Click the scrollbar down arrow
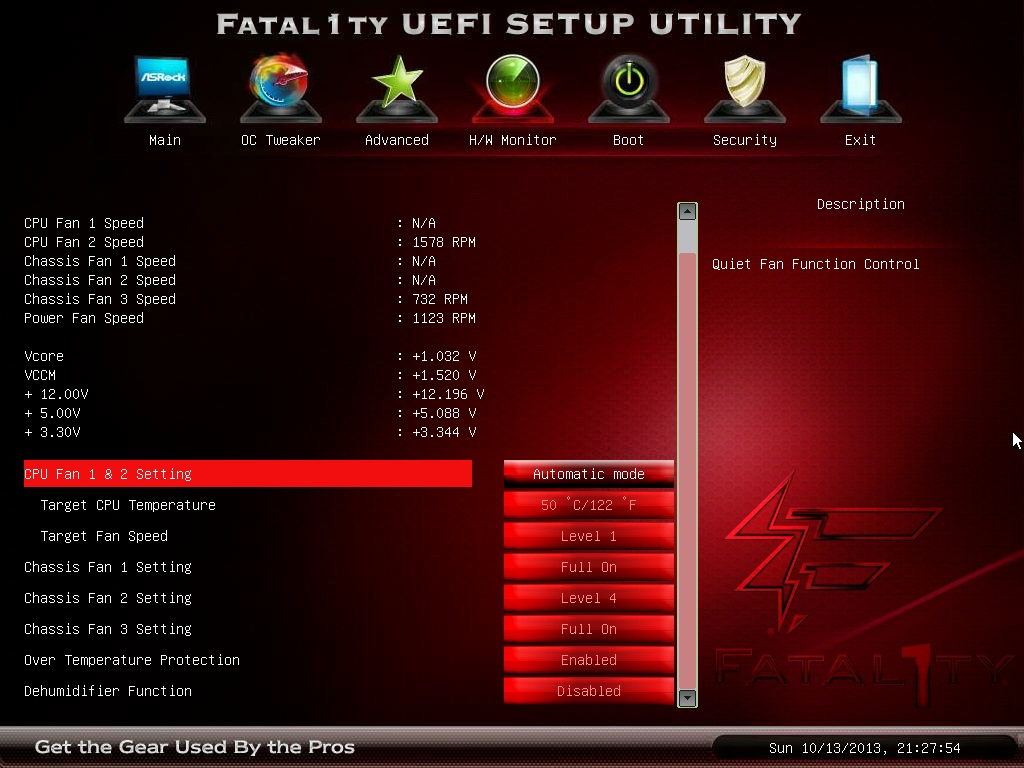This screenshot has width=1024, height=768. point(687,697)
